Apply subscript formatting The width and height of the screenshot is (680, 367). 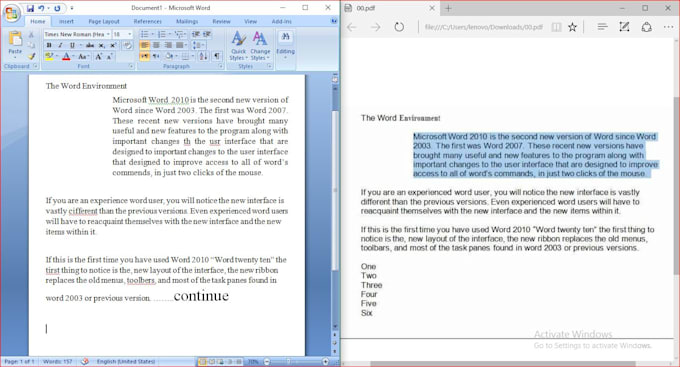tap(101, 45)
